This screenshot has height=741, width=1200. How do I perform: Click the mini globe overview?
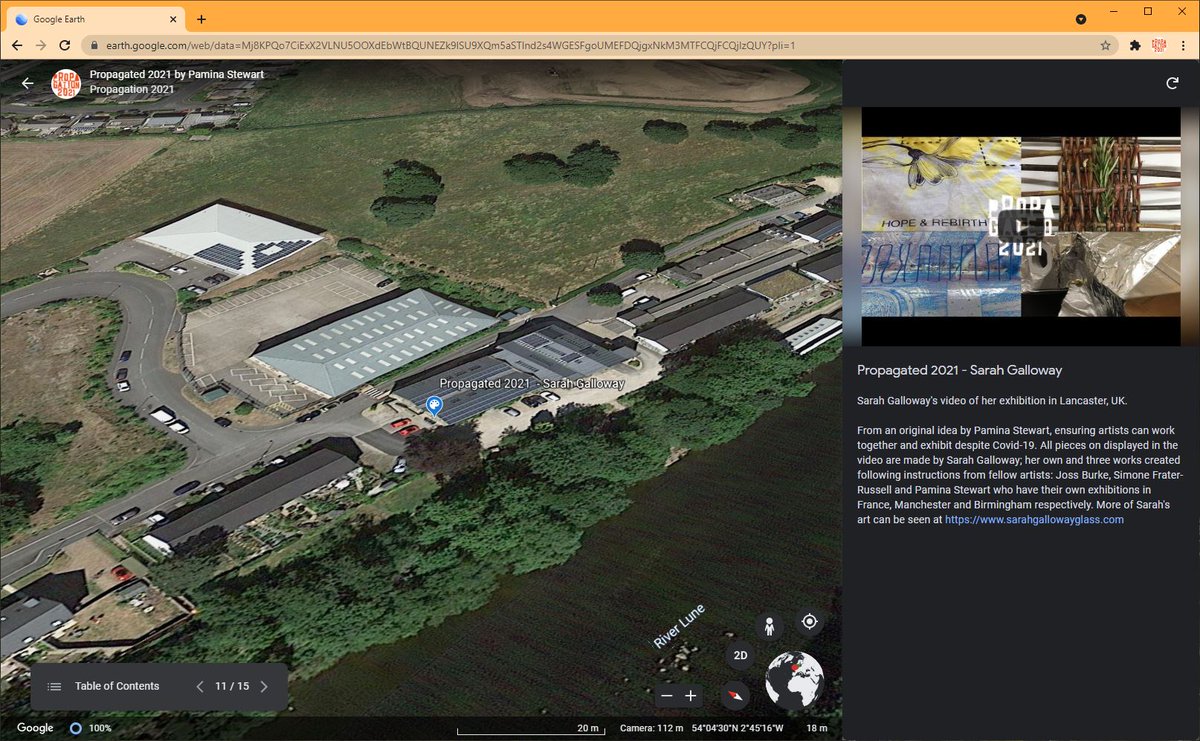click(x=794, y=680)
